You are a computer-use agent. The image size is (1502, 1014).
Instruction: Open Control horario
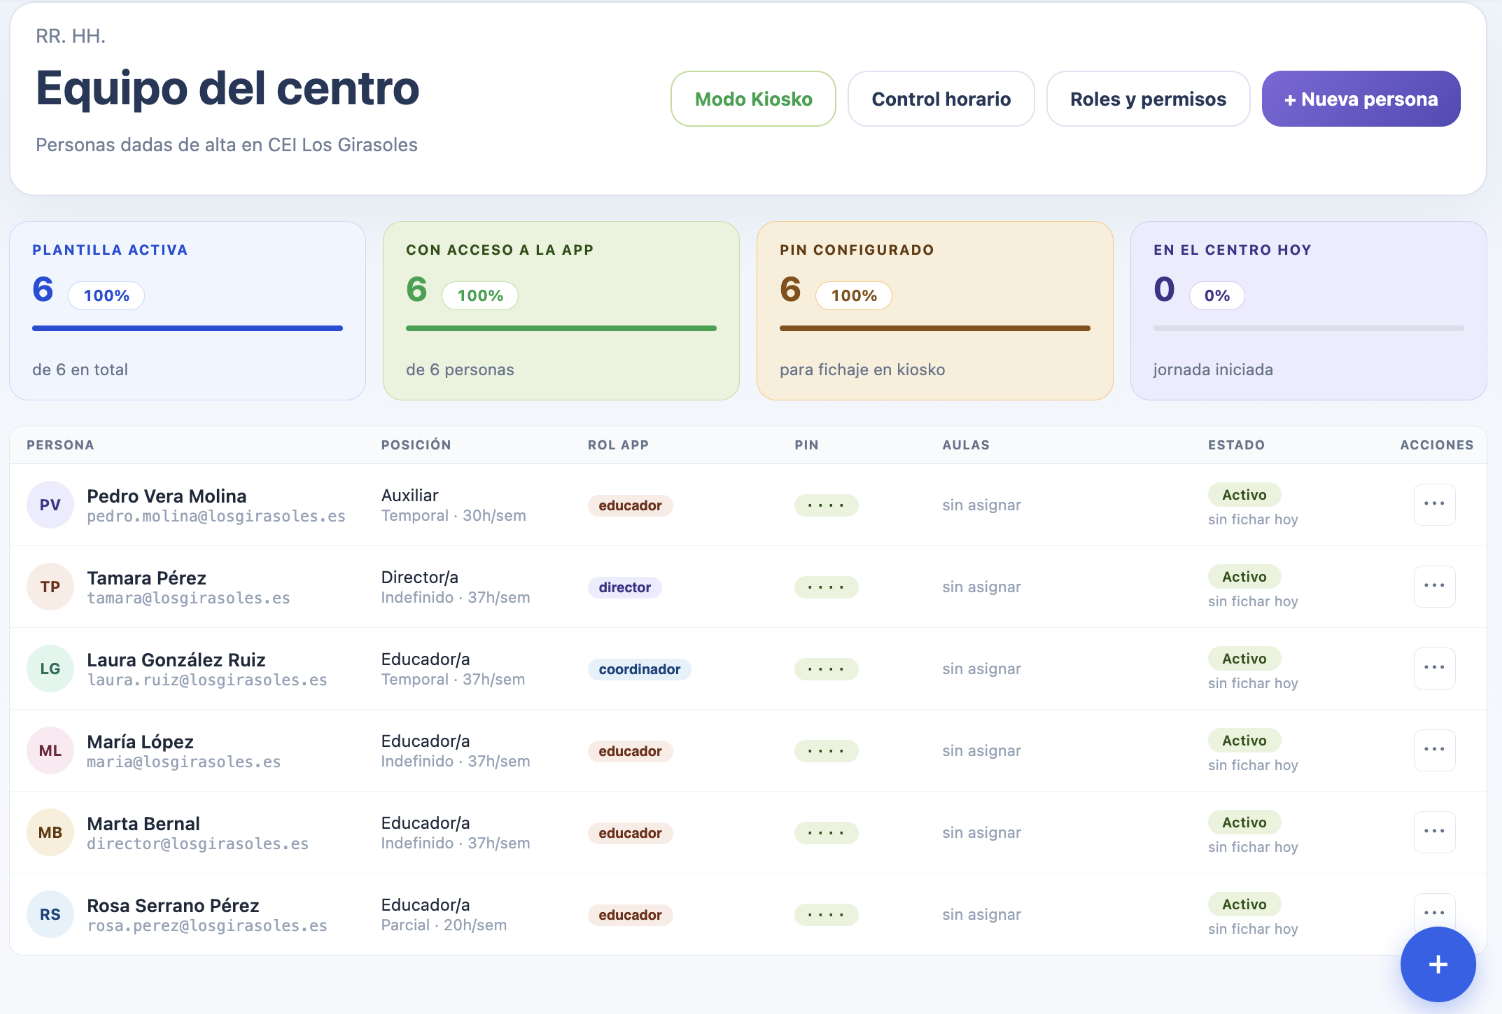point(941,99)
